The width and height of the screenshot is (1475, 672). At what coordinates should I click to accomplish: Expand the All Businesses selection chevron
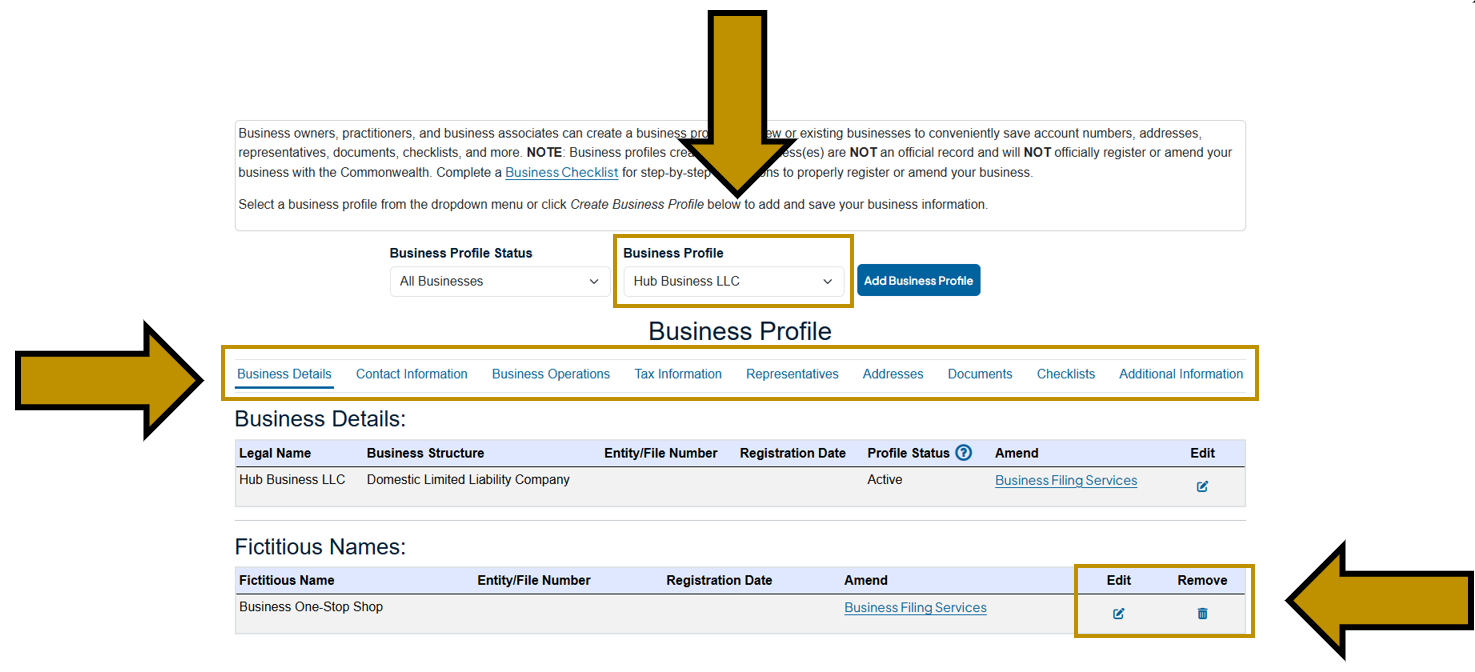[596, 281]
